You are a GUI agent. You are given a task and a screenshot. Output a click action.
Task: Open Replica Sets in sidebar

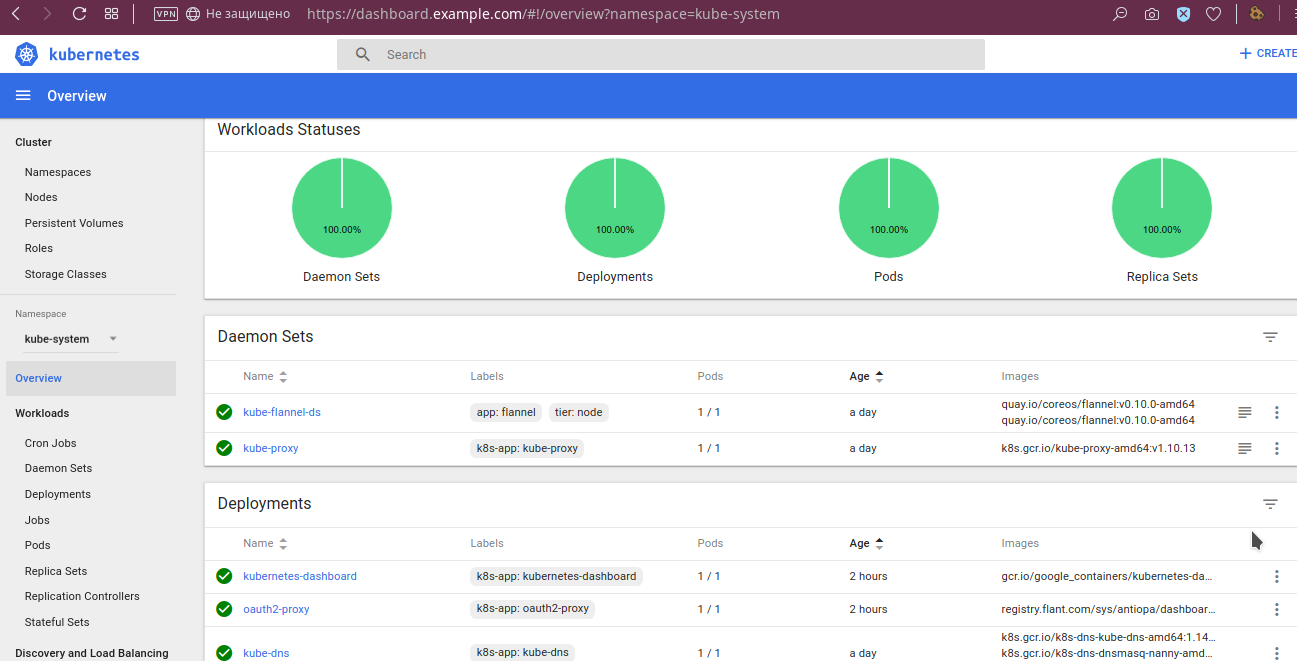(56, 571)
